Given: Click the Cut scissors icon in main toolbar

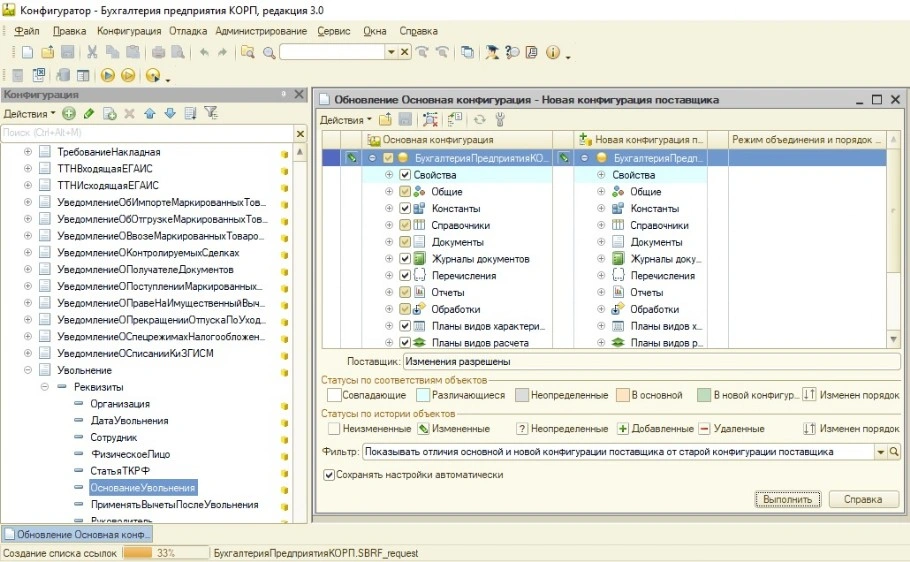Looking at the screenshot, I should click(x=92, y=52).
